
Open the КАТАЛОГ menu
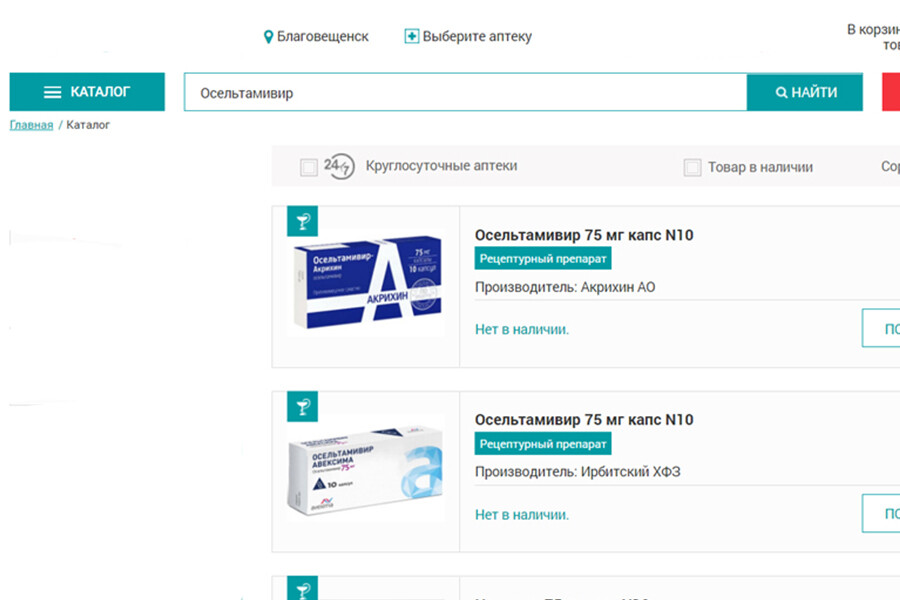tap(87, 92)
